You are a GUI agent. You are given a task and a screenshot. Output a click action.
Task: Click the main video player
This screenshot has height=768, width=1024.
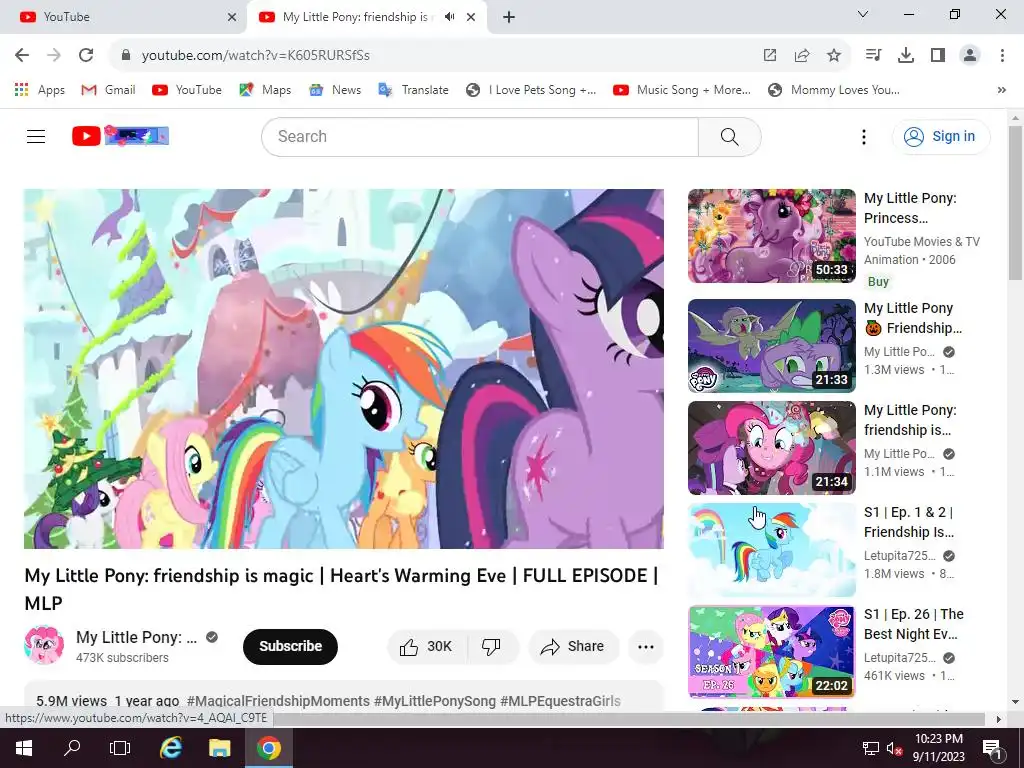344,369
